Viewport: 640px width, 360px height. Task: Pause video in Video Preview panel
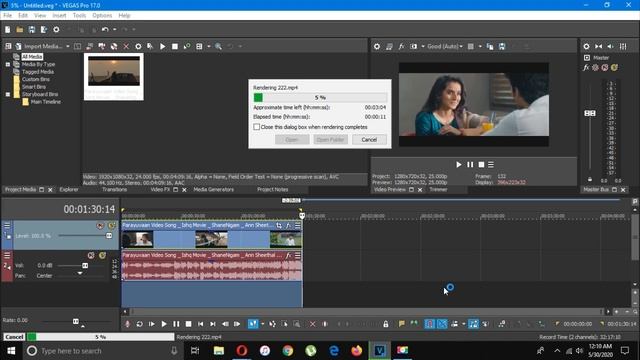470,164
